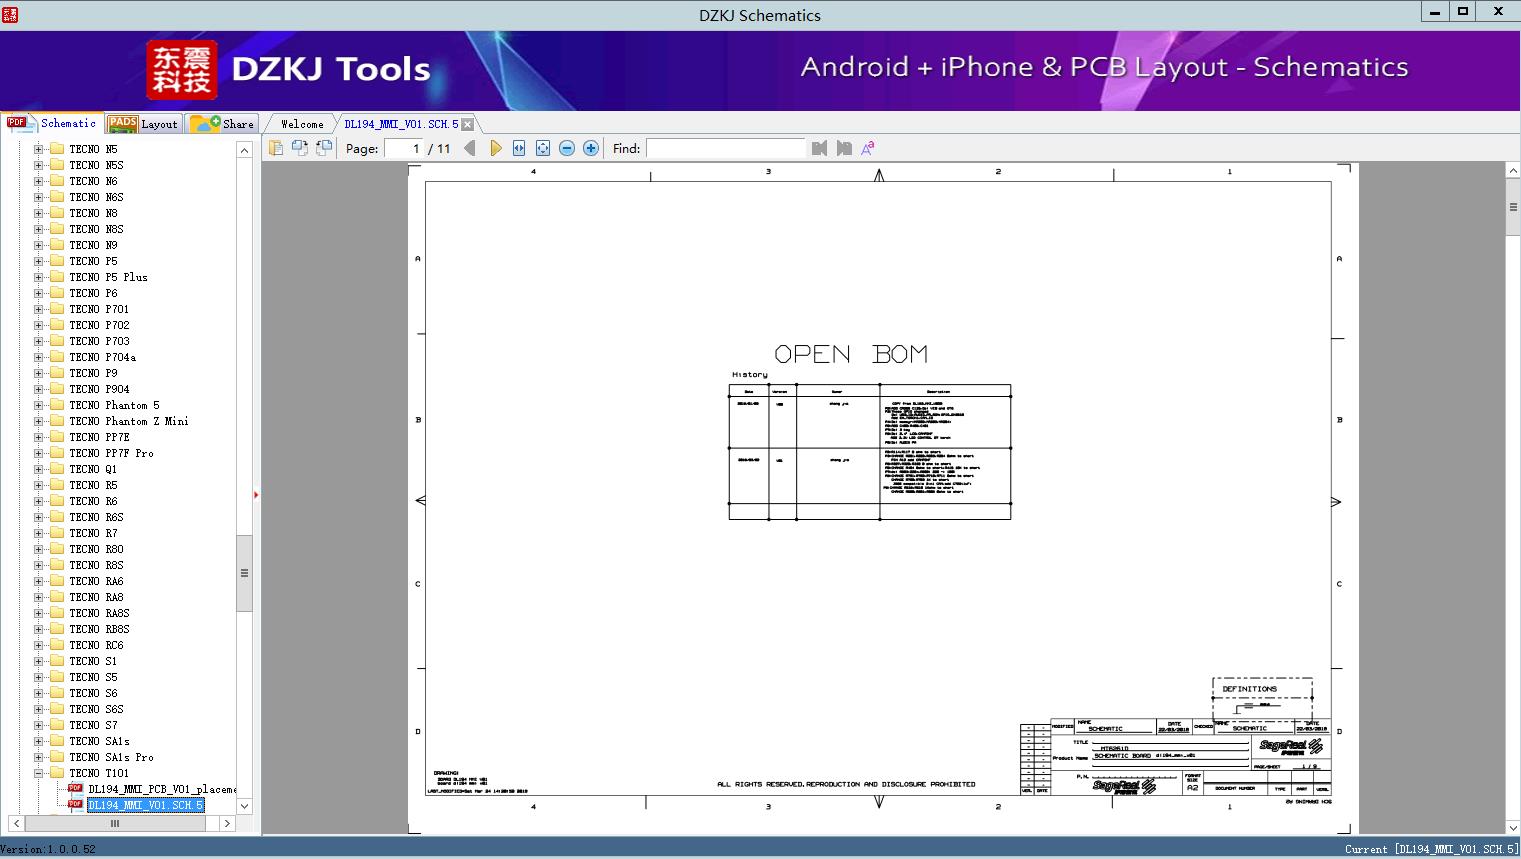Click the rotate clockwise toolbar icon
Screen dimensions: 1521x859
(323, 148)
